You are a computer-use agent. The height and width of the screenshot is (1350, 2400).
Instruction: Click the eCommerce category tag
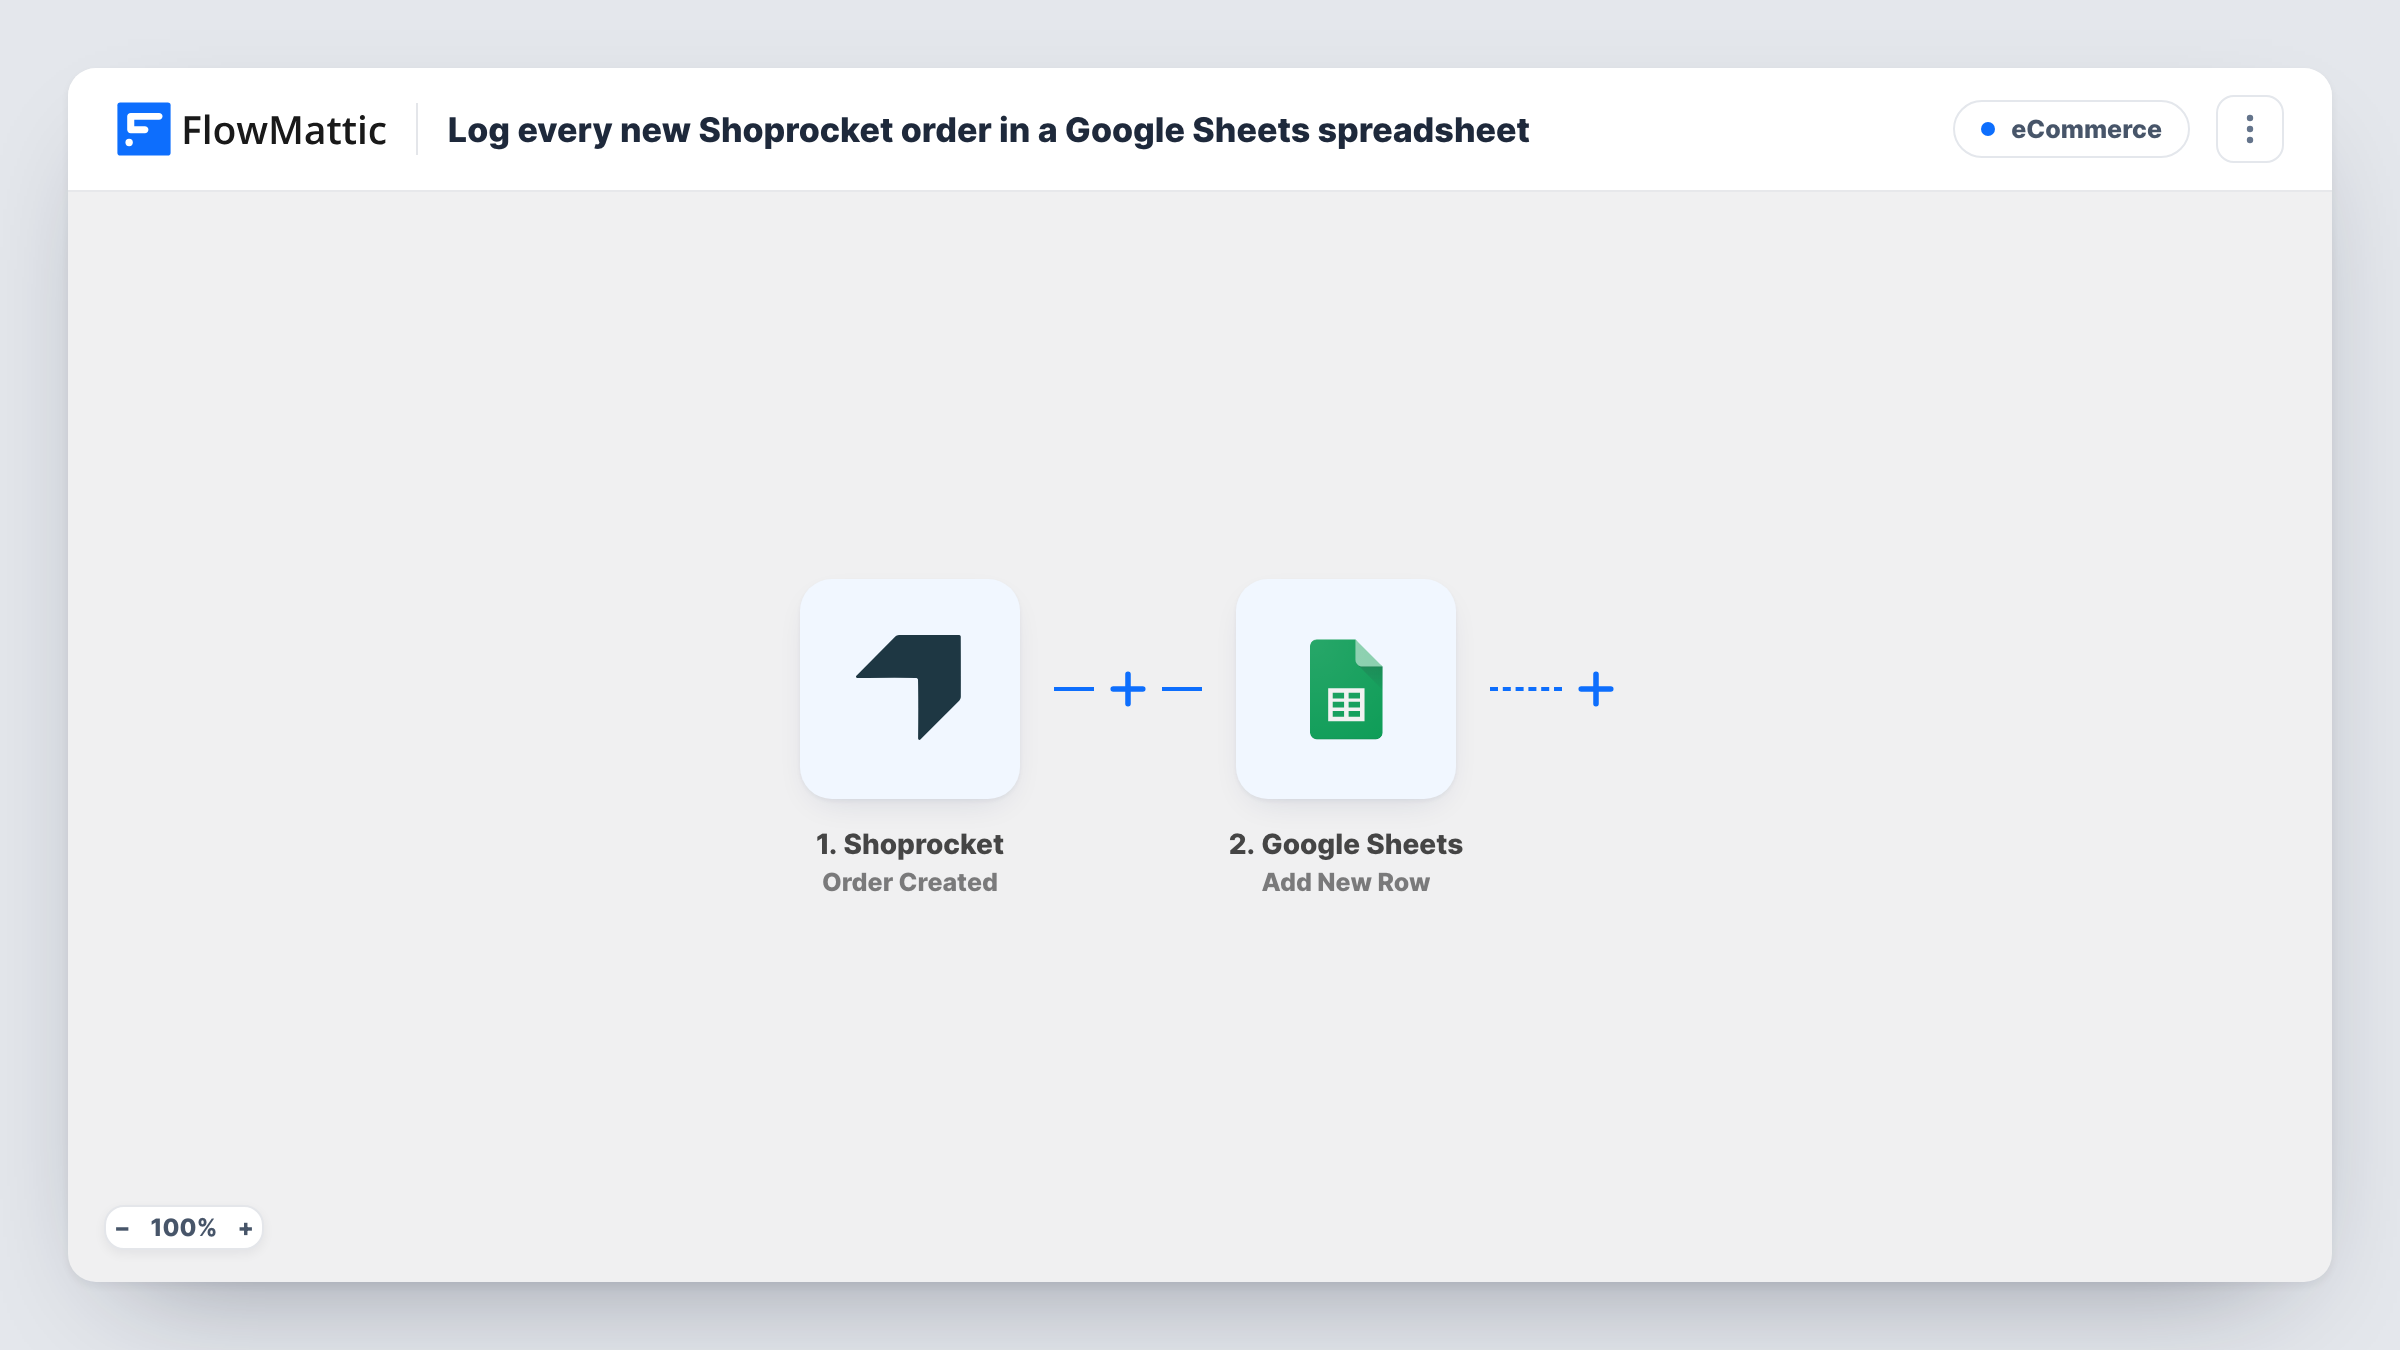click(x=2071, y=129)
